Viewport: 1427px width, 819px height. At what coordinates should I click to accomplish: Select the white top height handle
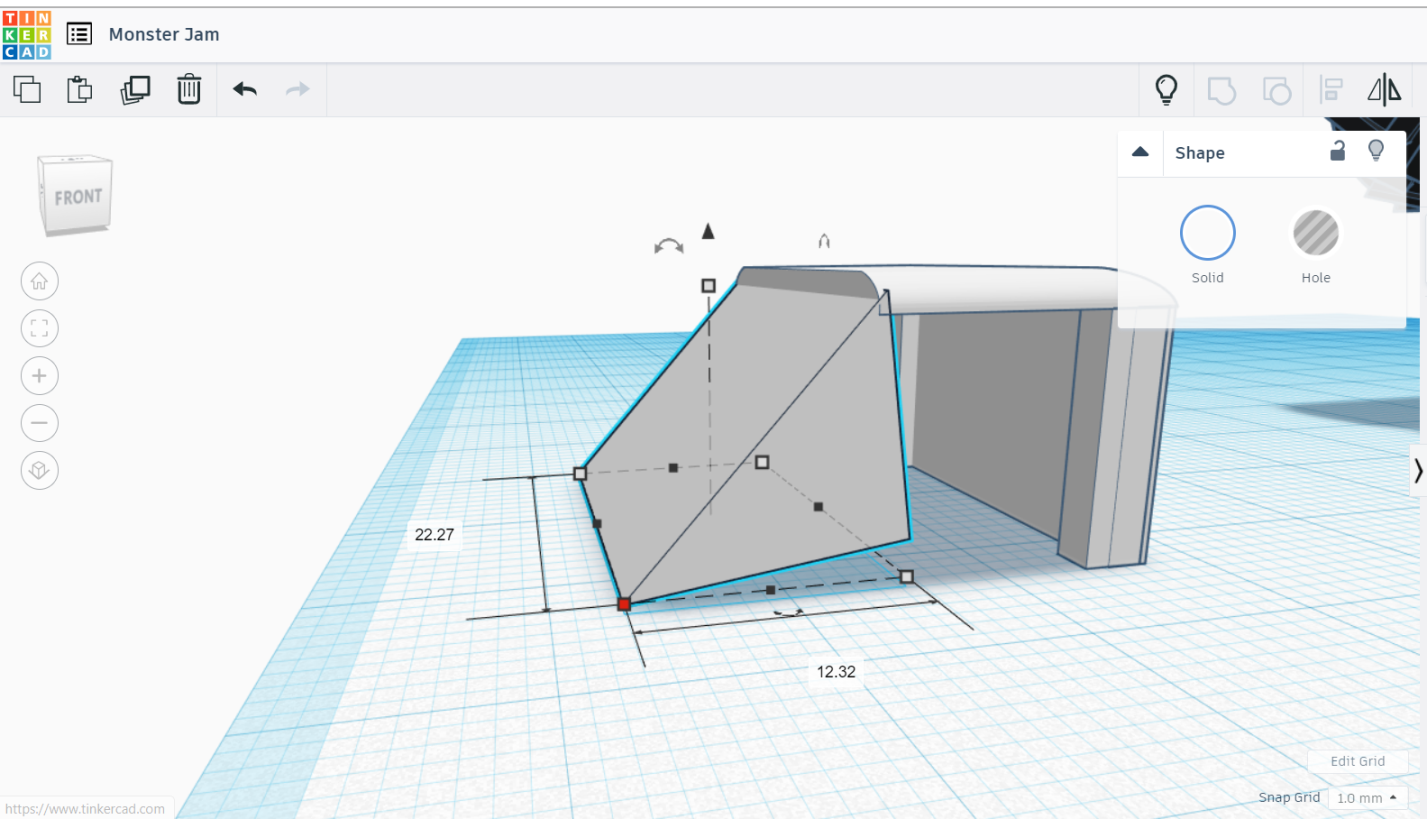click(x=708, y=286)
